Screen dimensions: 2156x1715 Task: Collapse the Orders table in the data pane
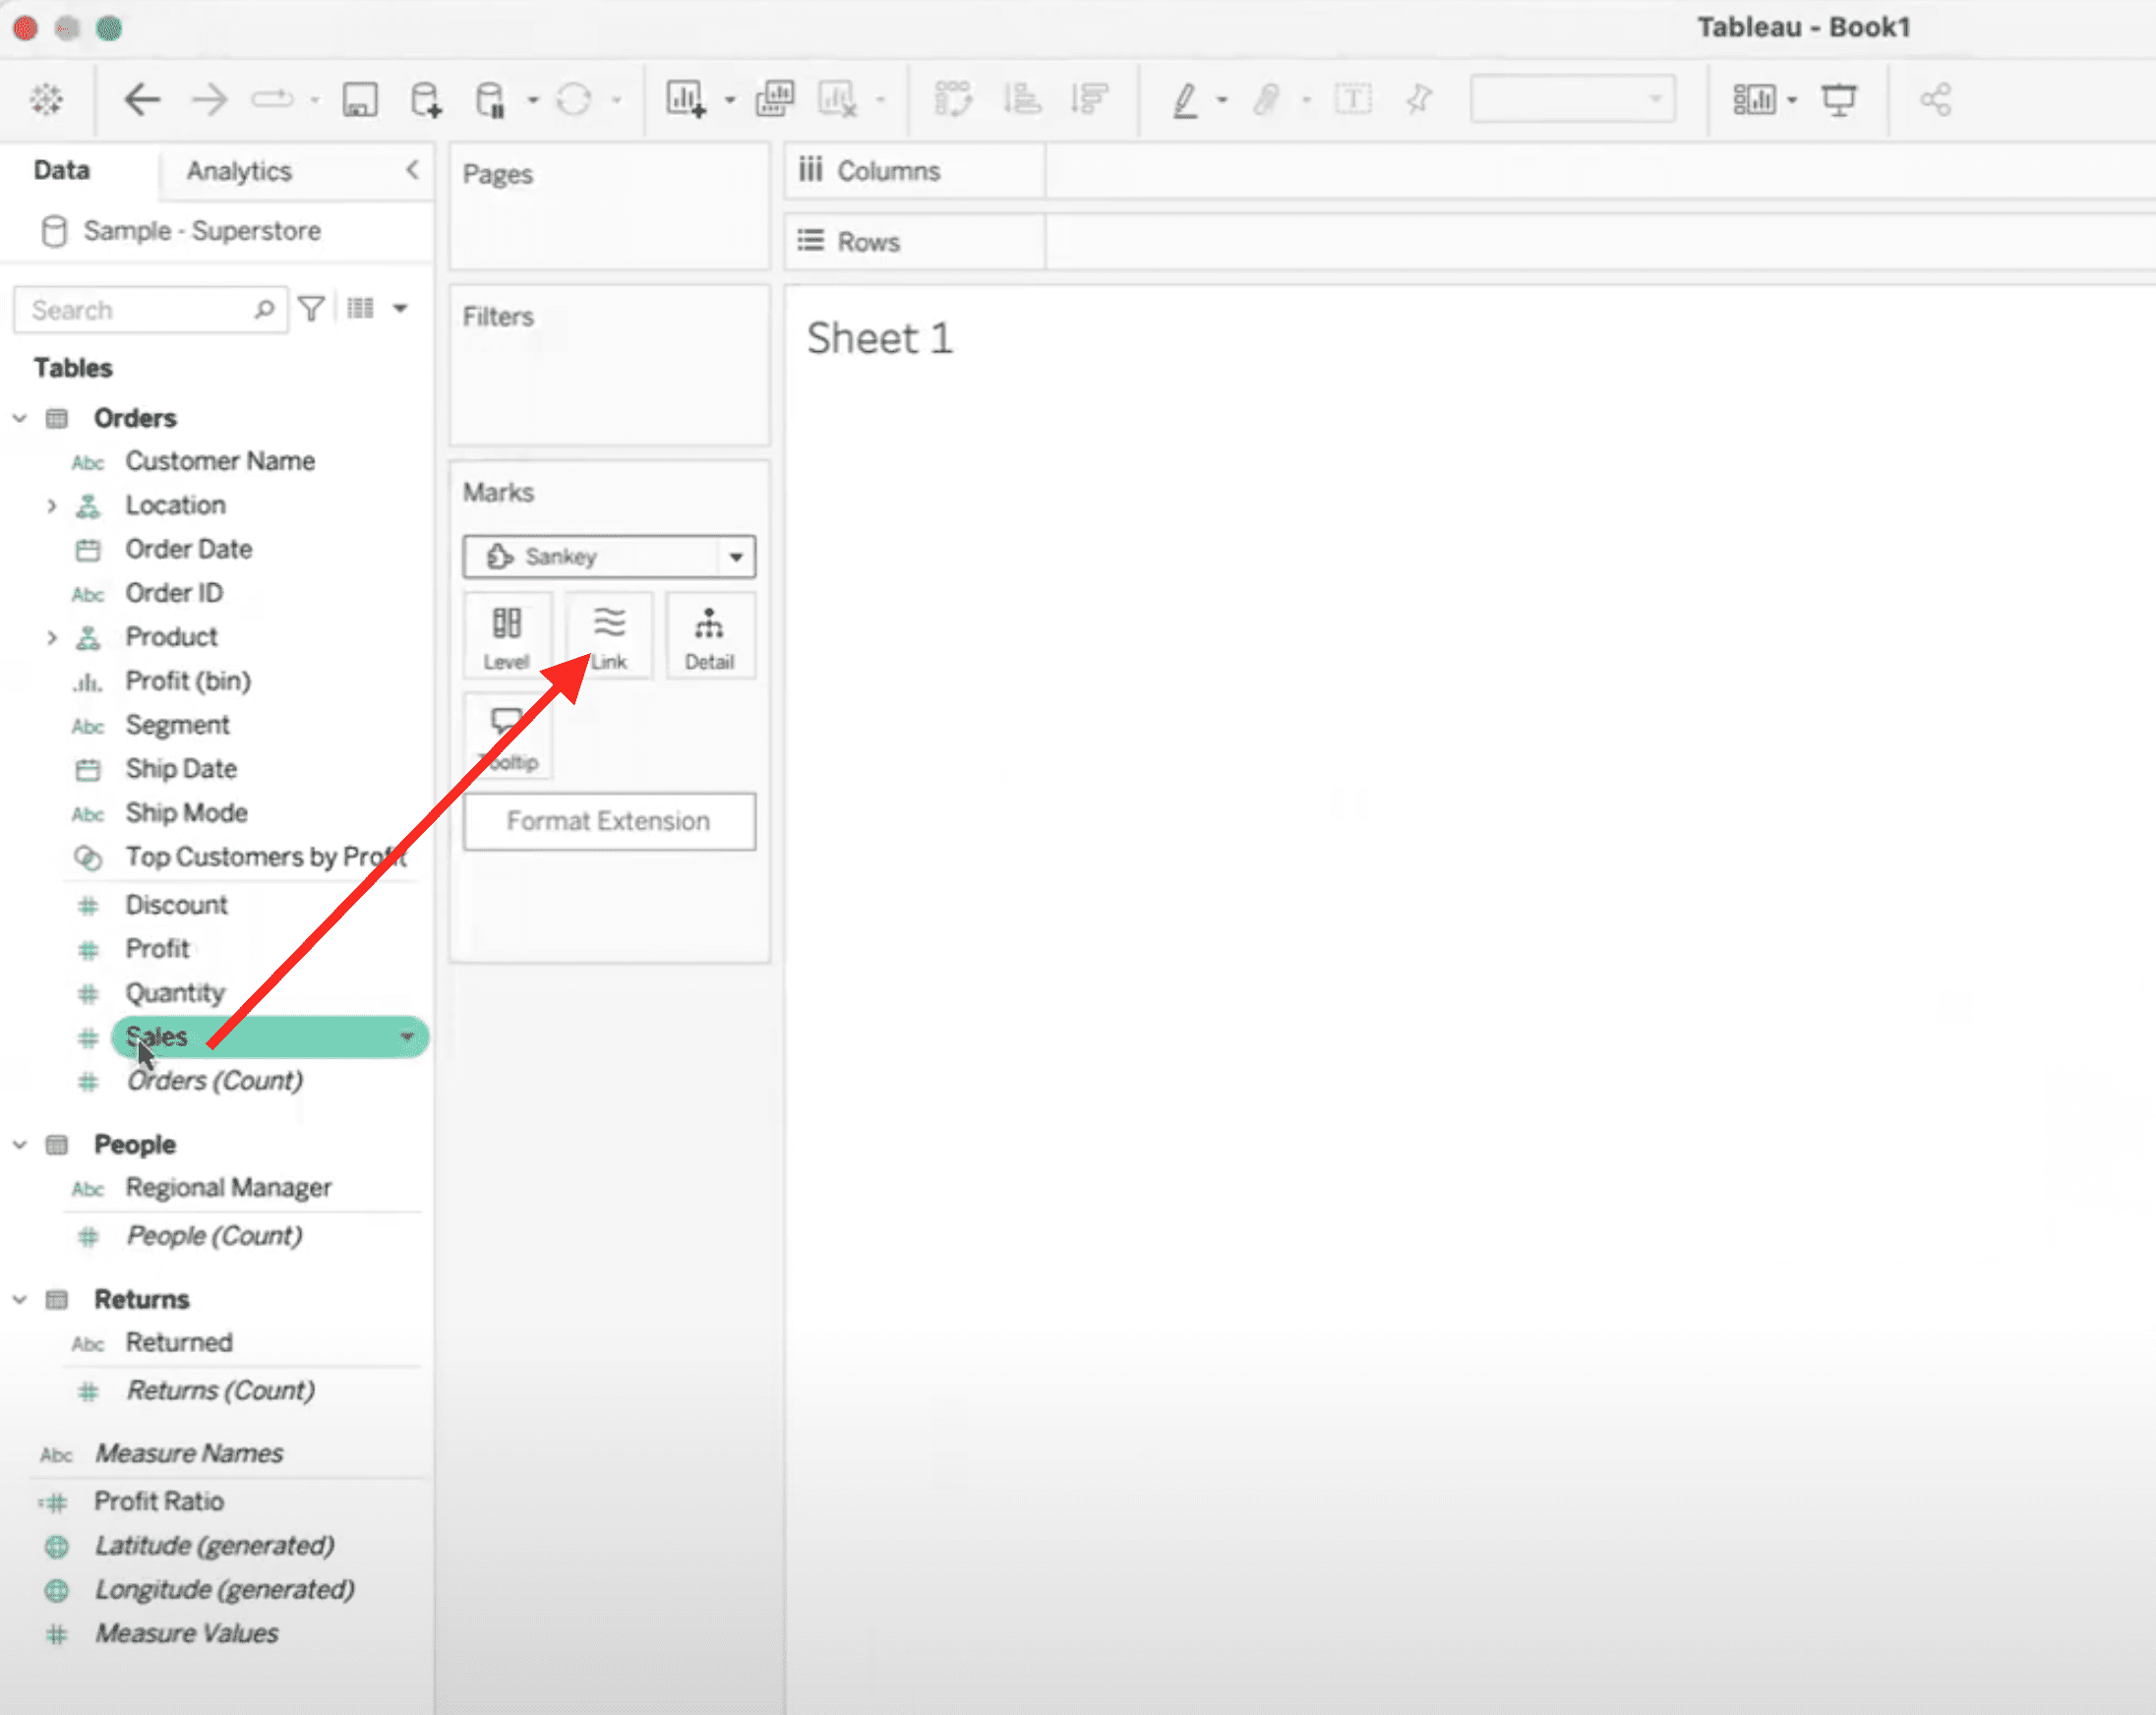pyautogui.click(x=20, y=418)
